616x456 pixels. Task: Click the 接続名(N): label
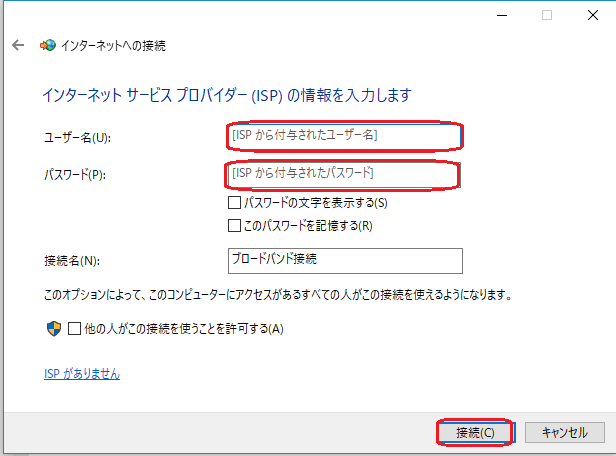pyautogui.click(x=72, y=261)
